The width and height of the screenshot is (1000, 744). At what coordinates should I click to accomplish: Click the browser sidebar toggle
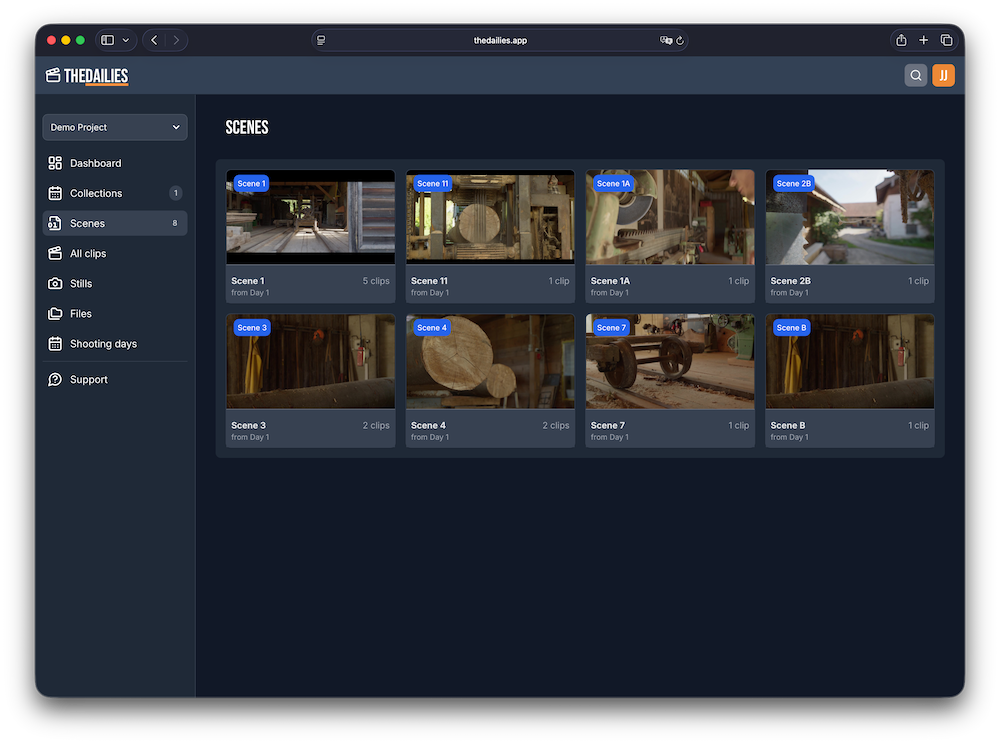coord(107,40)
